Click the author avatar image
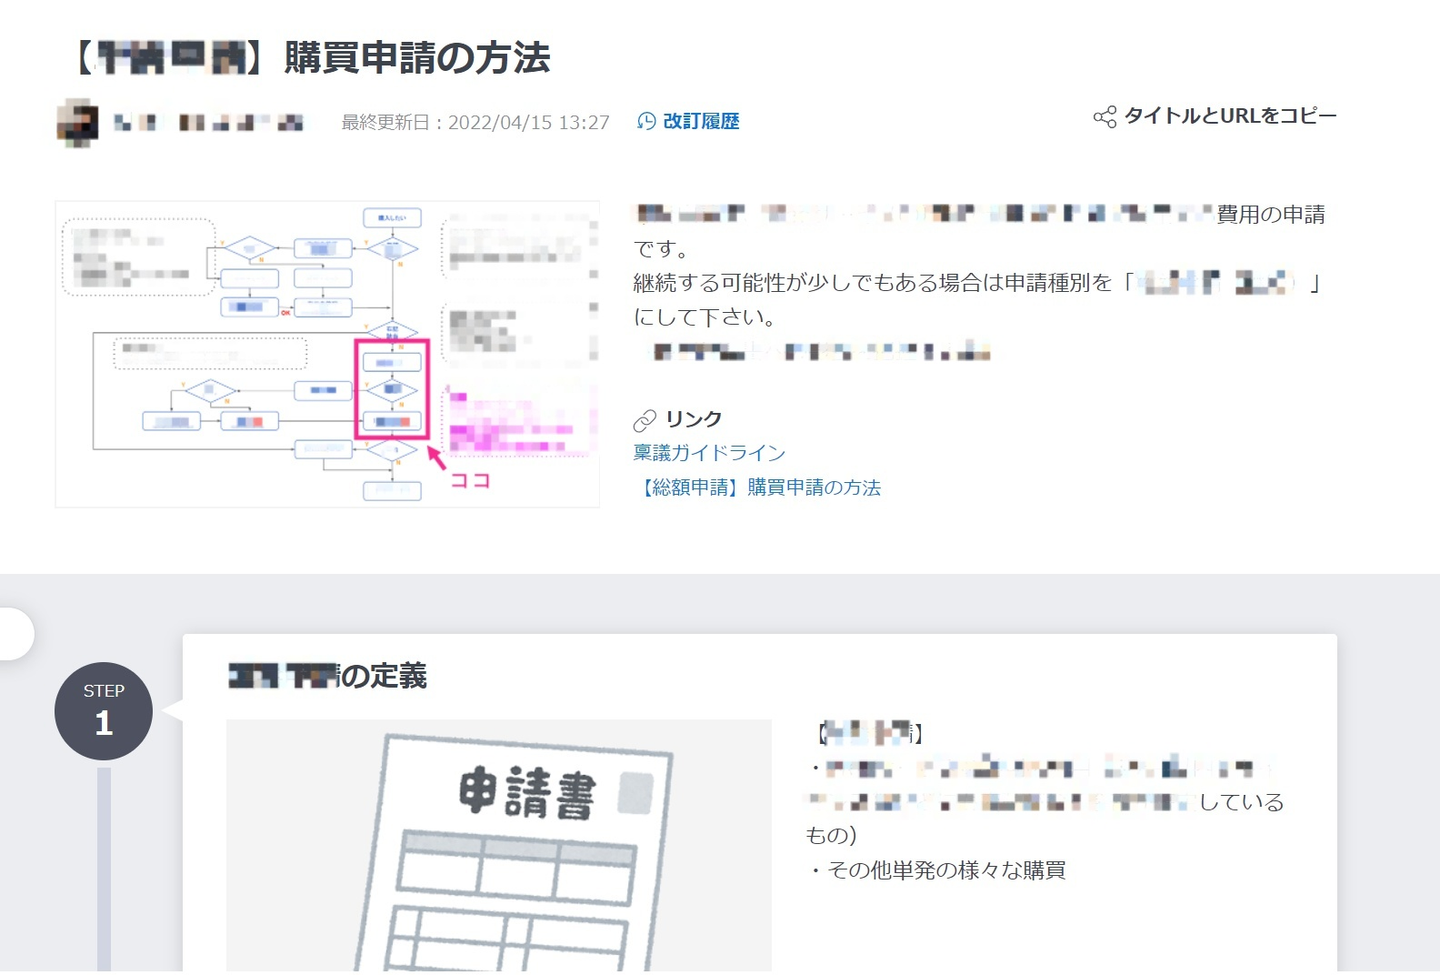The height and width of the screenshot is (975, 1440). [77, 123]
